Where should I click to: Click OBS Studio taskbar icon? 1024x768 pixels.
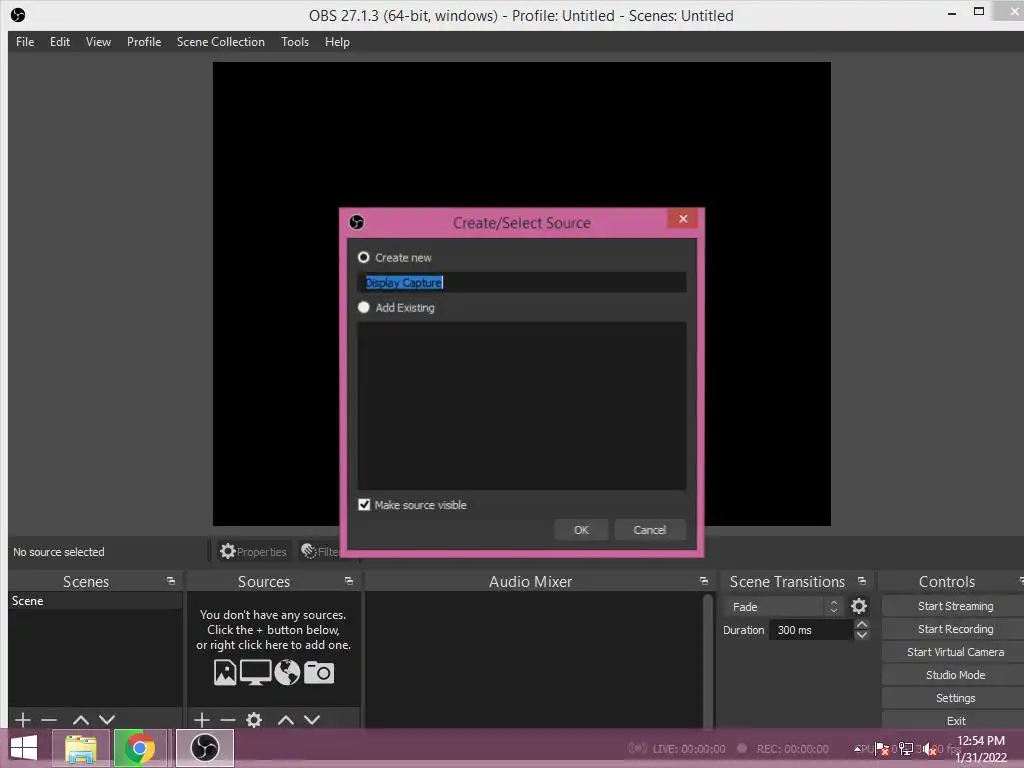click(x=205, y=748)
